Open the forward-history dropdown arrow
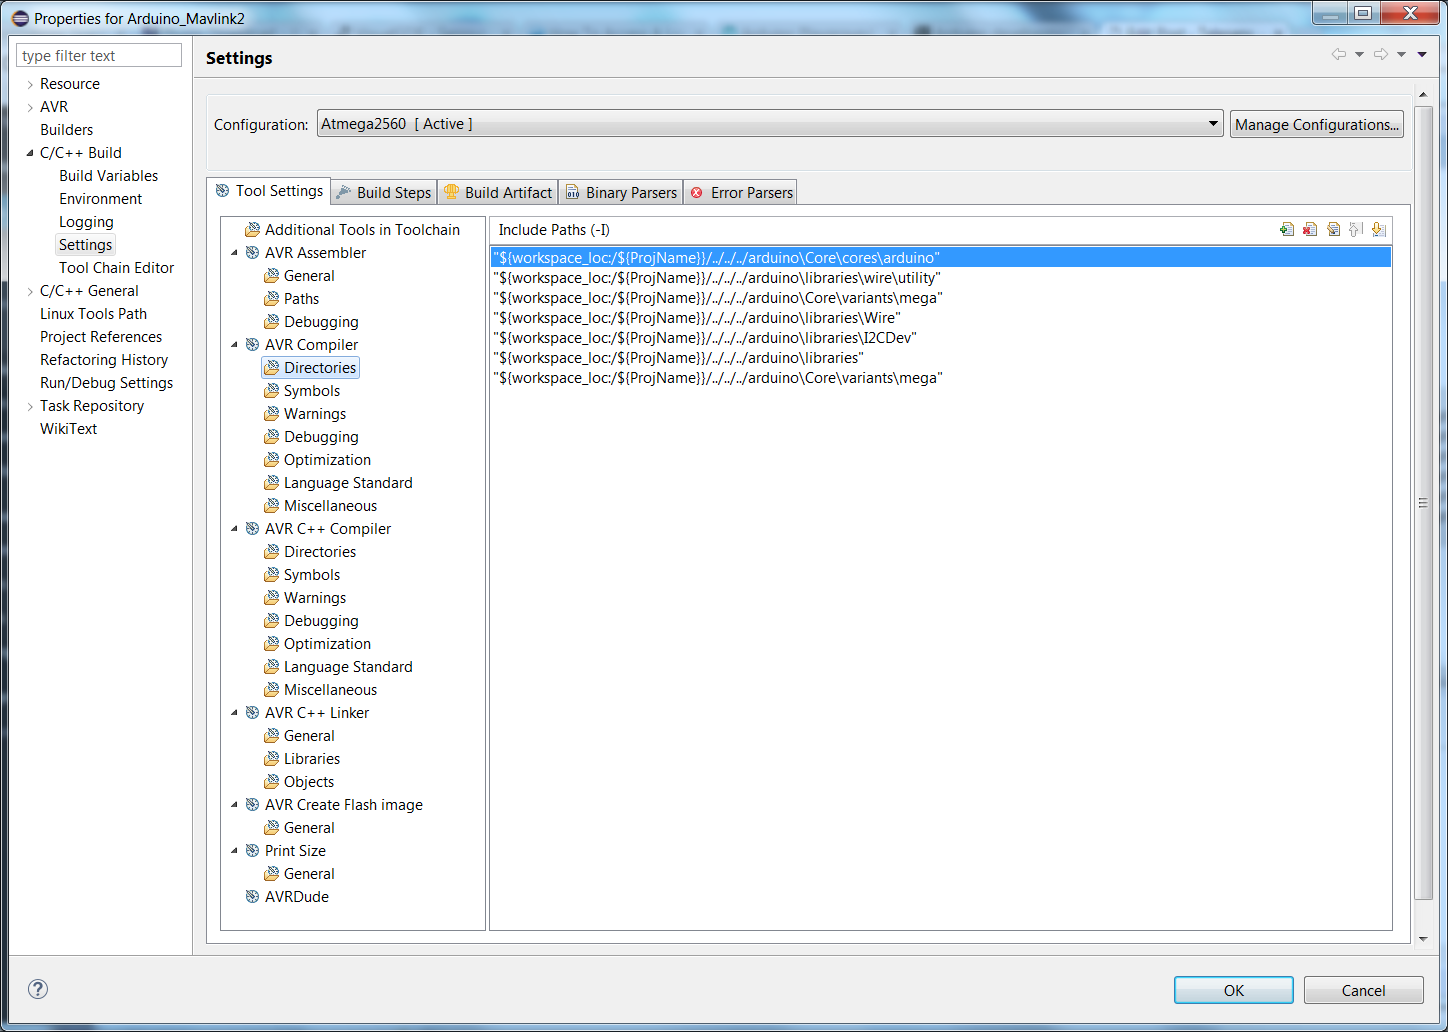This screenshot has width=1448, height=1032. 1401,54
